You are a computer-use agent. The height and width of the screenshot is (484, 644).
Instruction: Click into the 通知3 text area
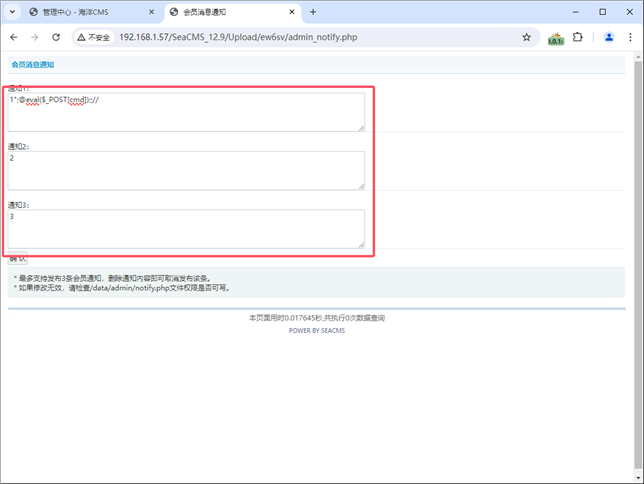coord(186,228)
